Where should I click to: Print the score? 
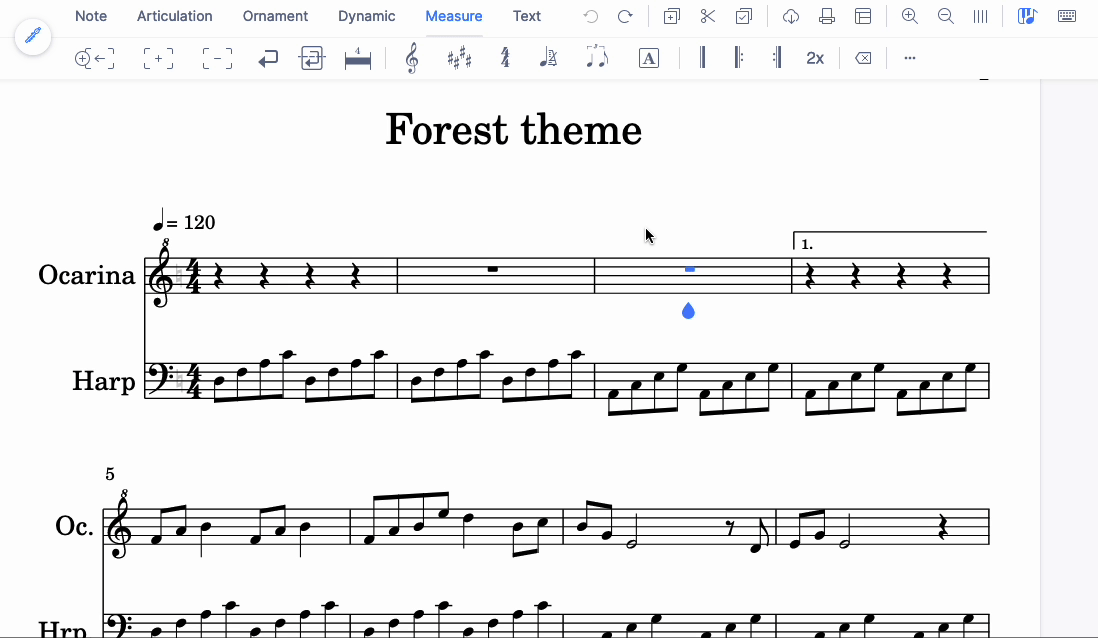(x=826, y=16)
